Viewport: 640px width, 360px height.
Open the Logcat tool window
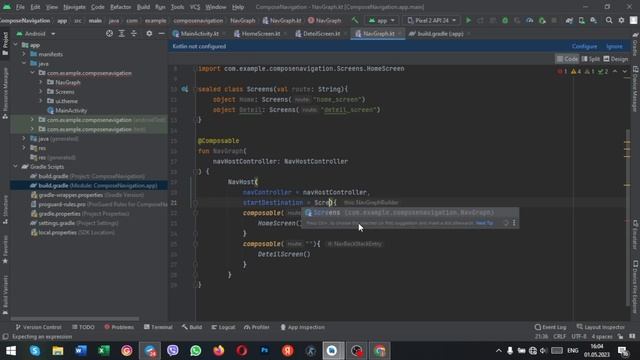(223, 327)
